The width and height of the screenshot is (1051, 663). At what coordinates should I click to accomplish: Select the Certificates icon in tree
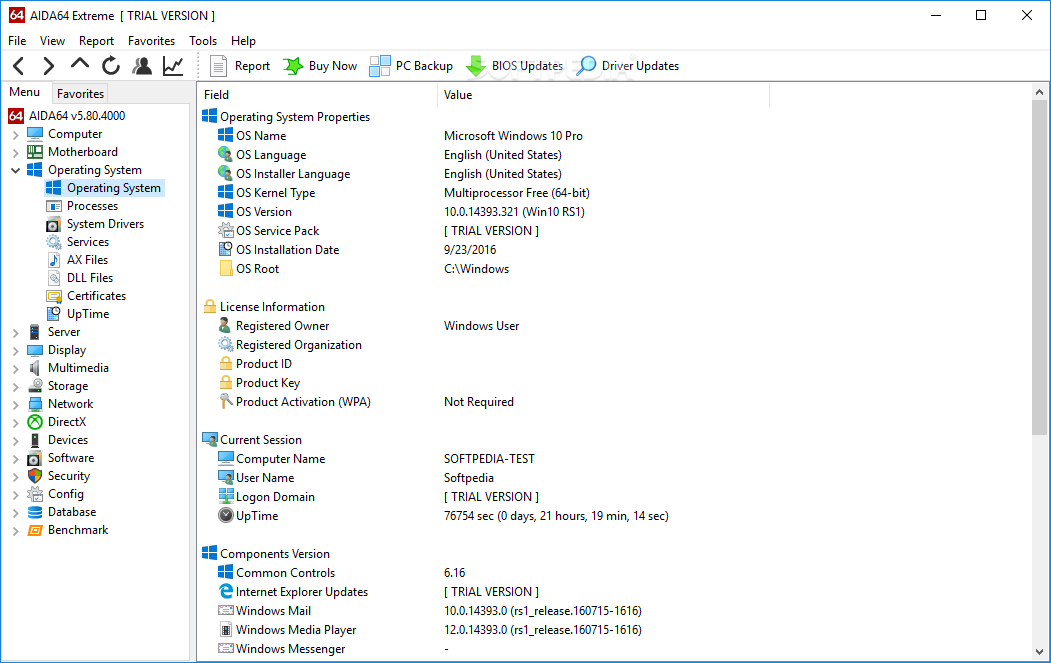[x=54, y=296]
